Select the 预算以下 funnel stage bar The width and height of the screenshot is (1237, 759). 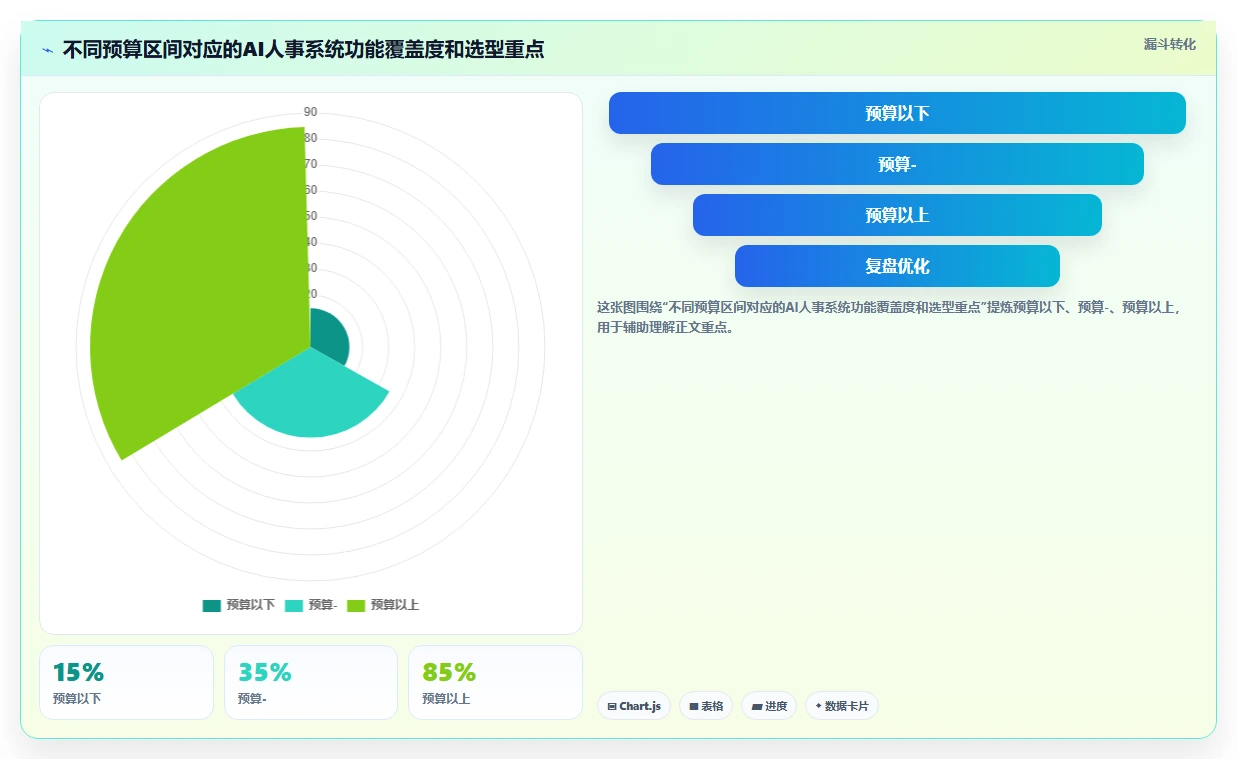pyautogui.click(x=897, y=113)
